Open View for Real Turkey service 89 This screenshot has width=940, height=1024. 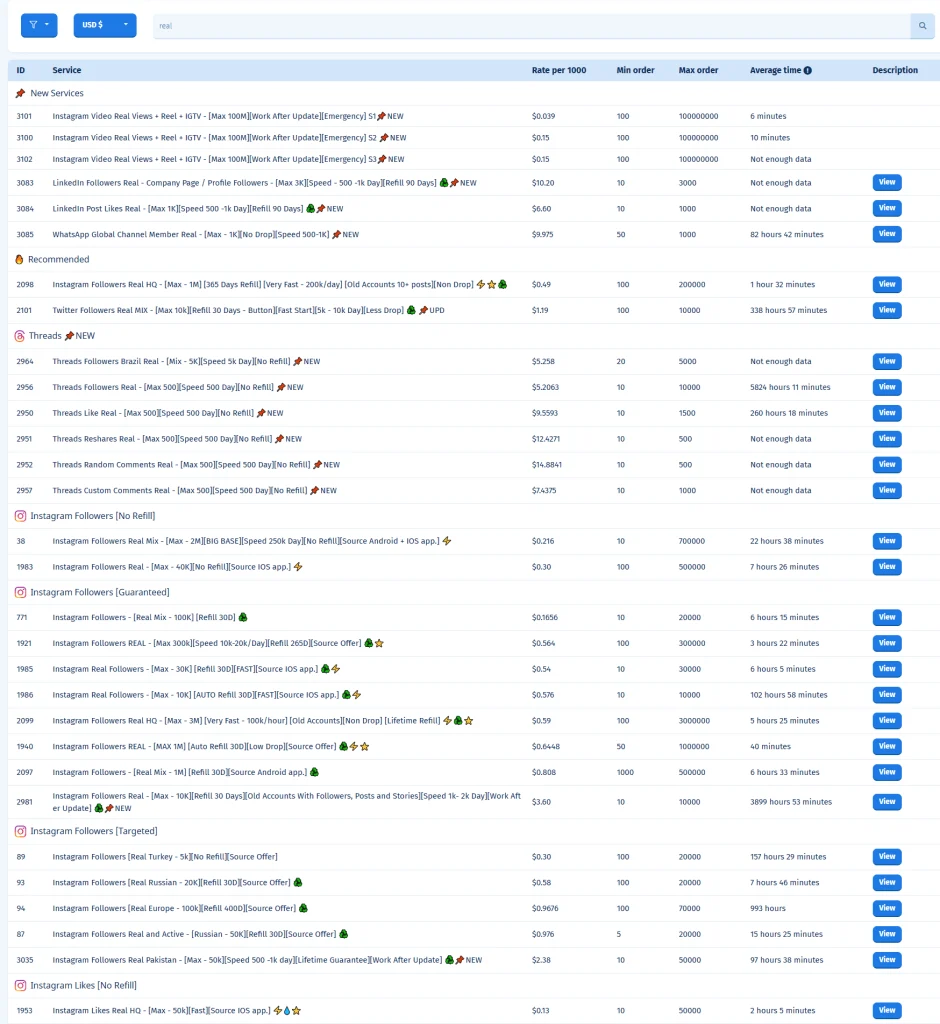(x=887, y=857)
